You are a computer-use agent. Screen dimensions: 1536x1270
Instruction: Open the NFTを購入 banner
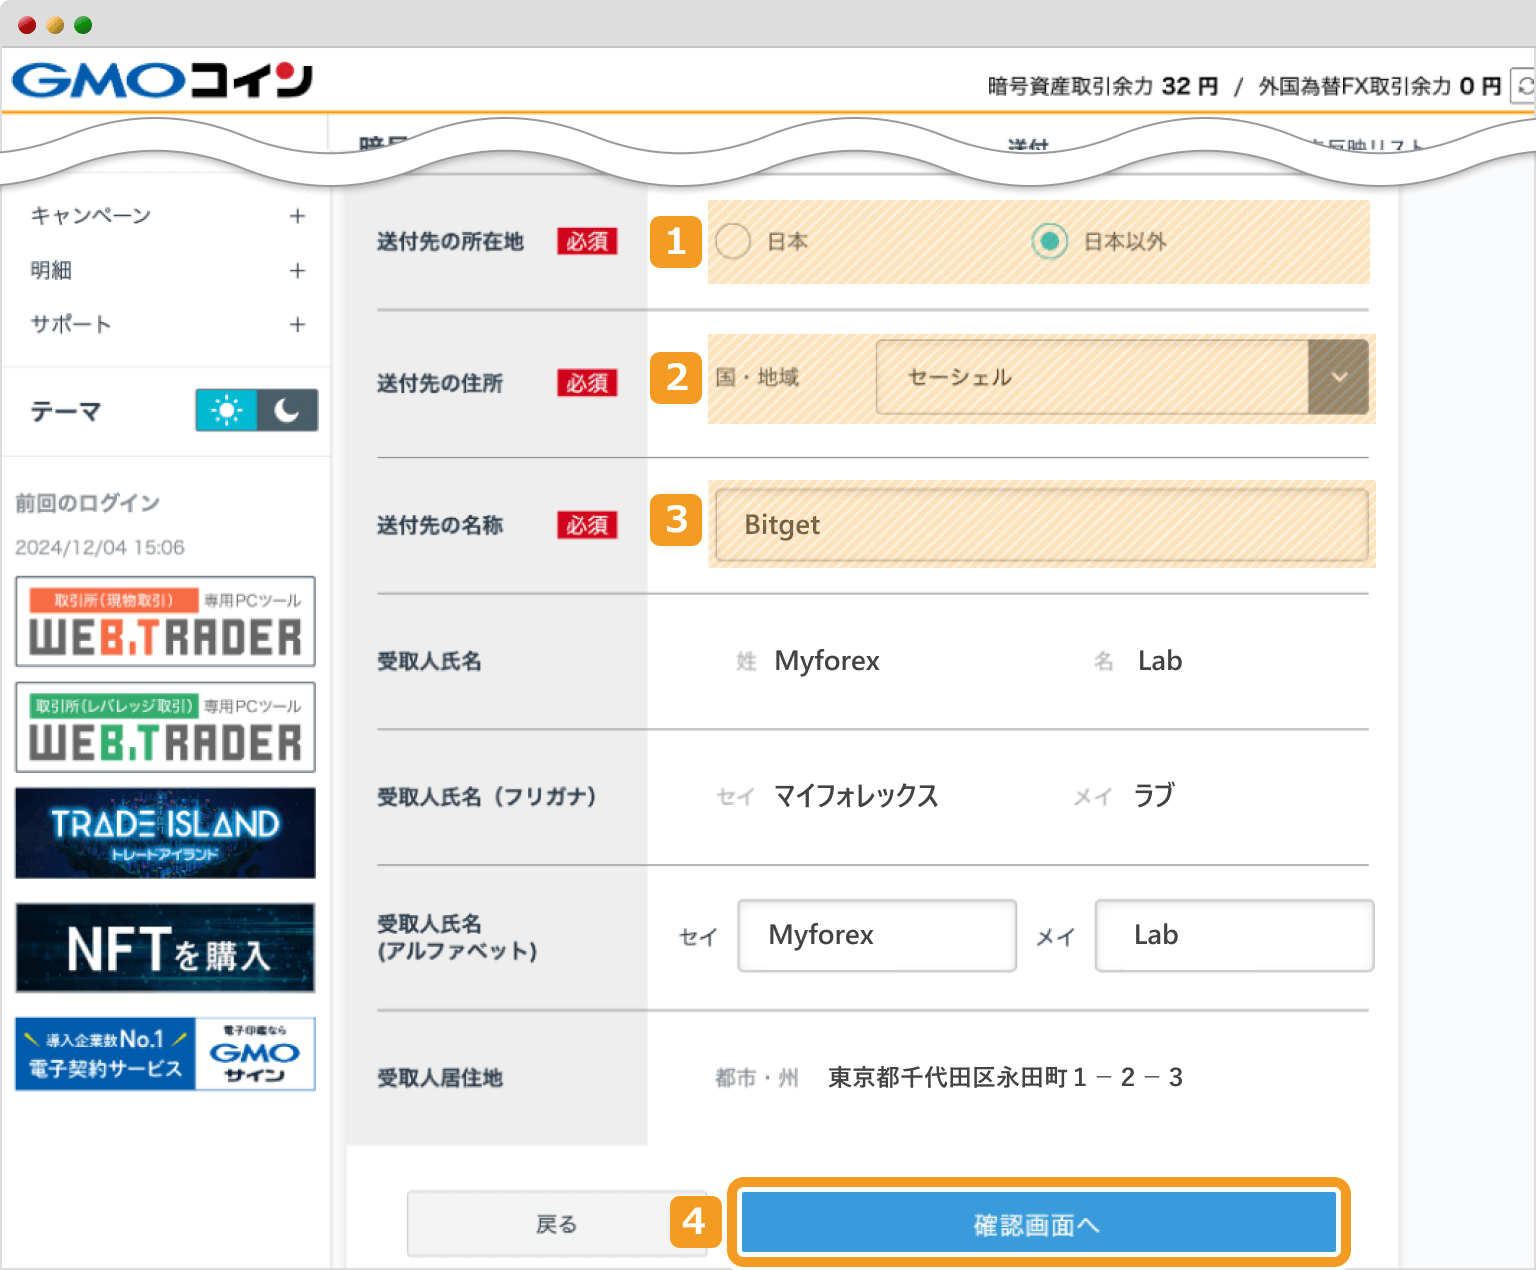164,947
